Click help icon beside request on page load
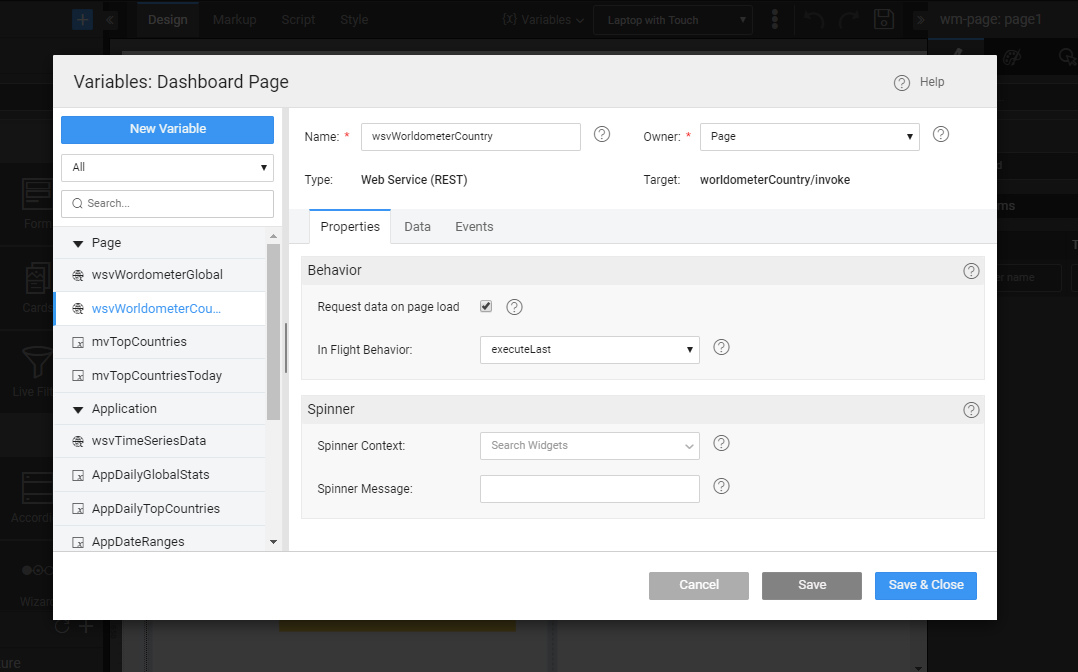Image resolution: width=1078 pixels, height=672 pixels. coord(515,307)
